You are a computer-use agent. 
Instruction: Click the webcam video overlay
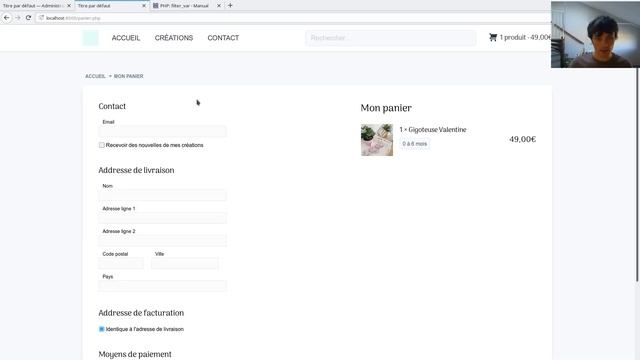pos(595,35)
